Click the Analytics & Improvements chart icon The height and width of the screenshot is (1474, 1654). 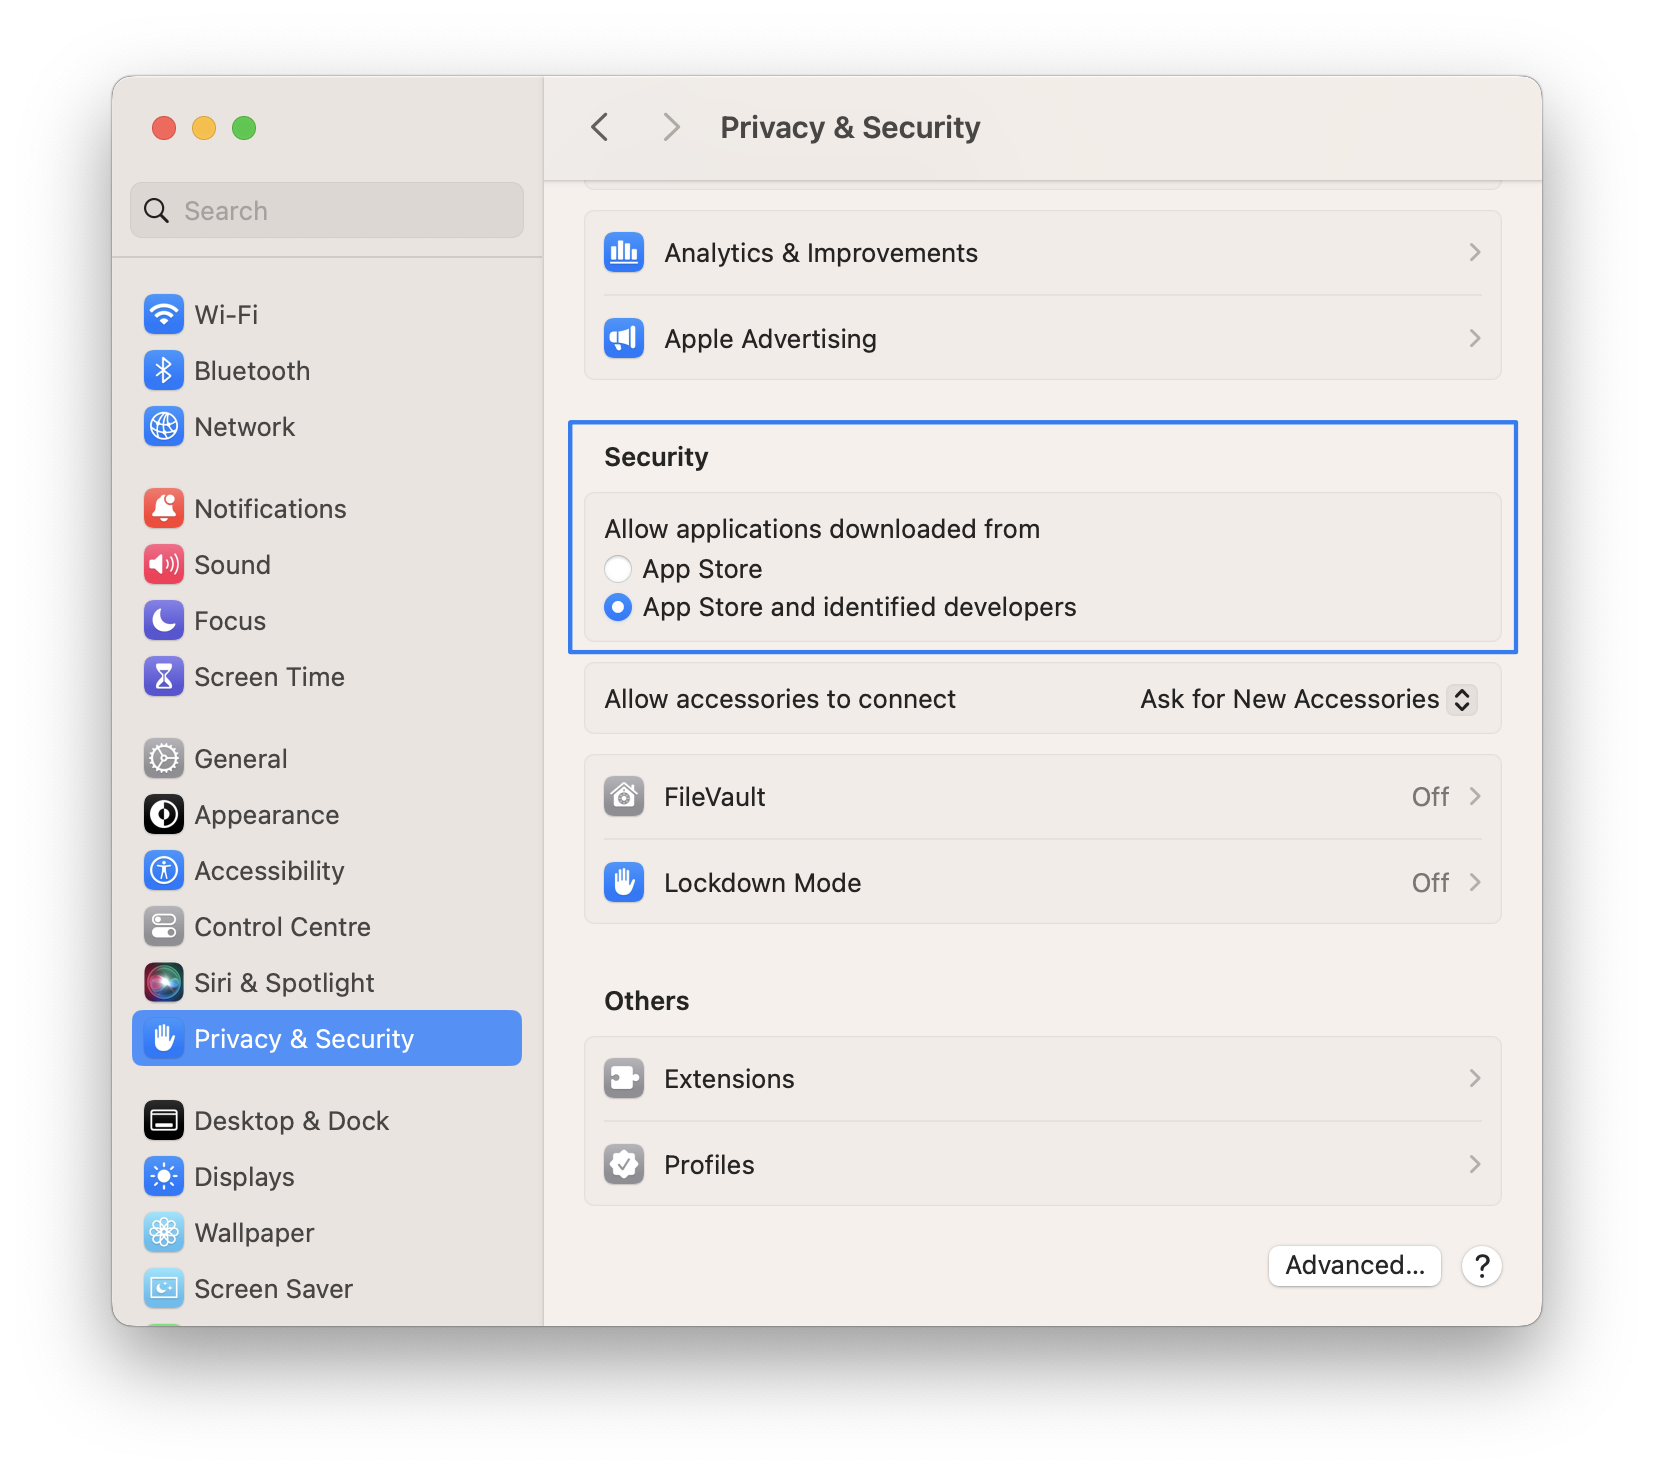624,252
